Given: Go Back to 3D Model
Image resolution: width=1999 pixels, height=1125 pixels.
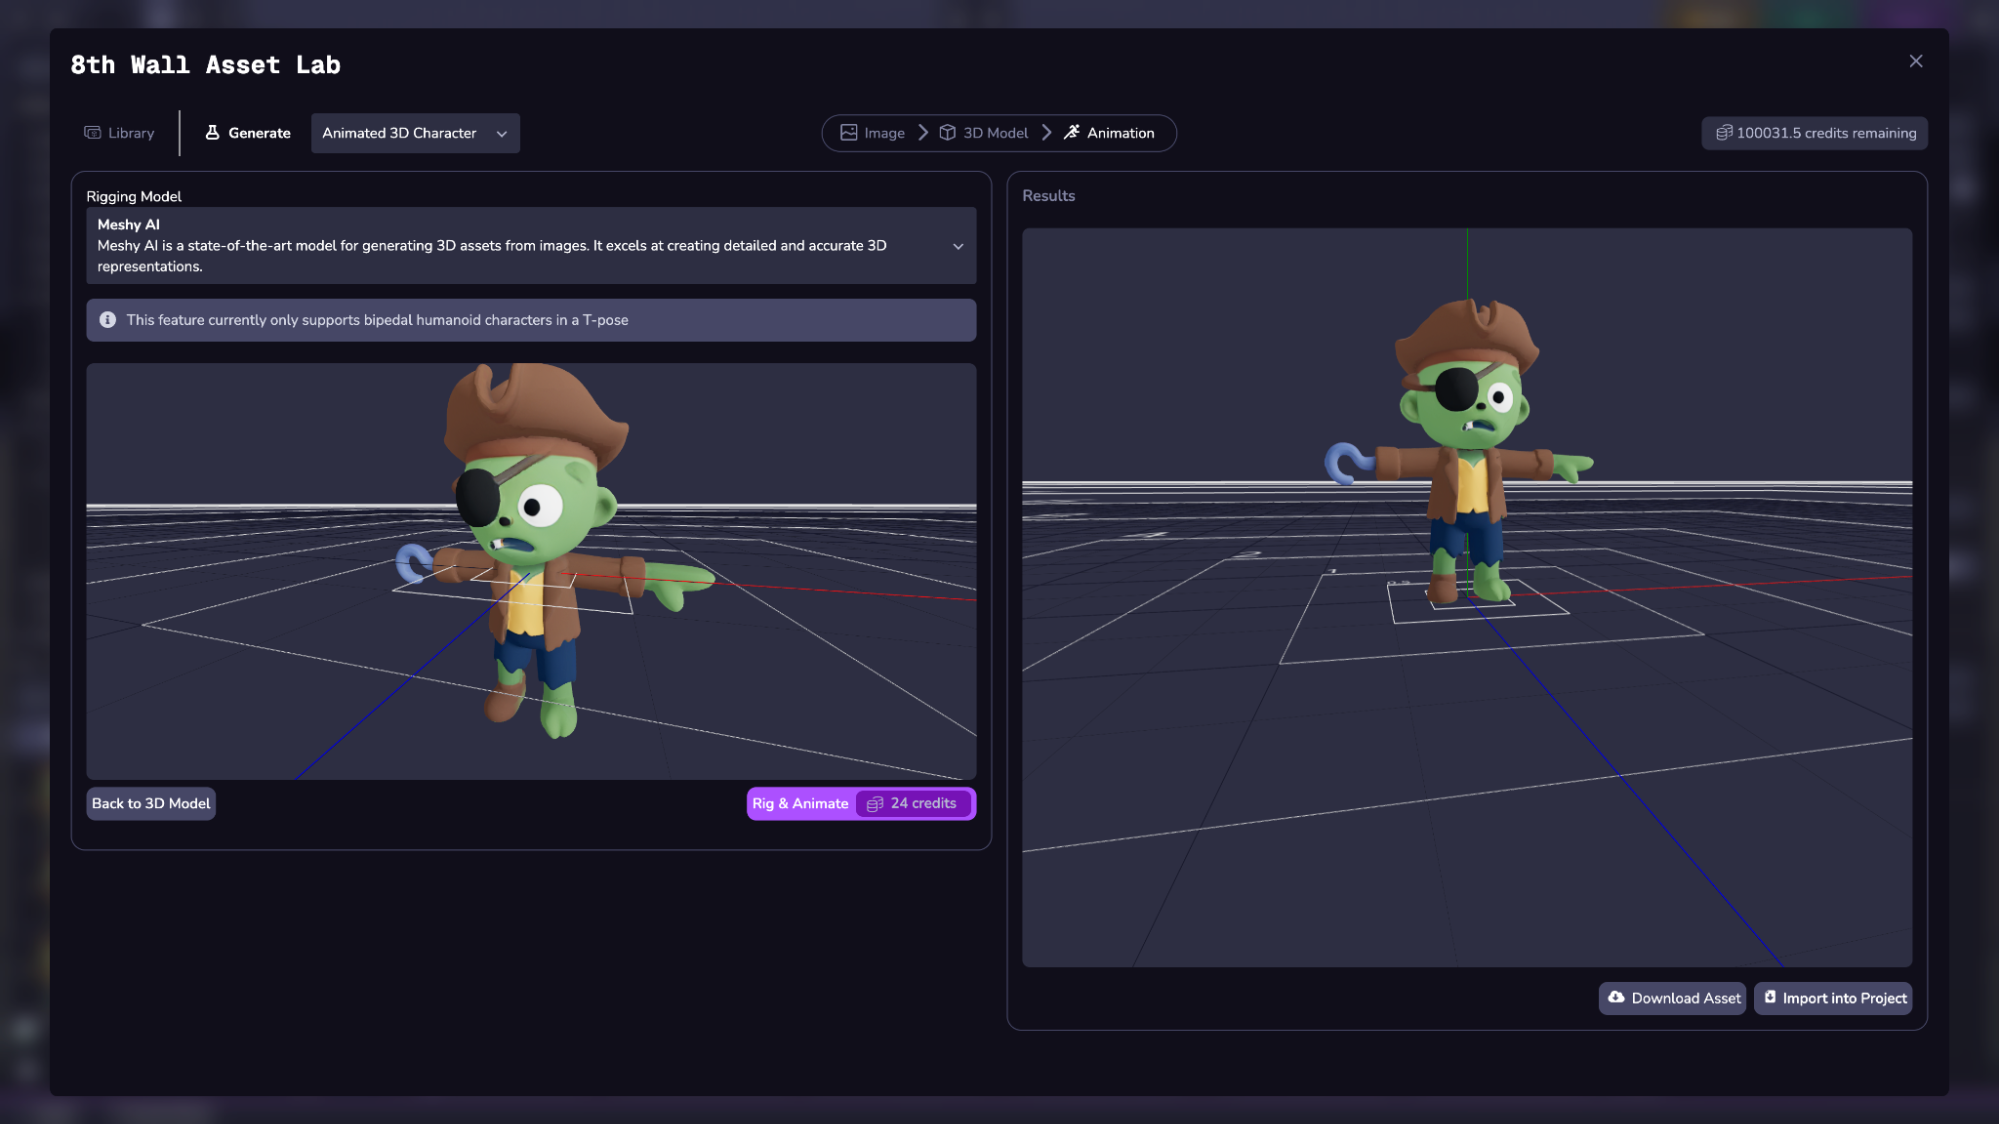Looking at the screenshot, I should 151,804.
